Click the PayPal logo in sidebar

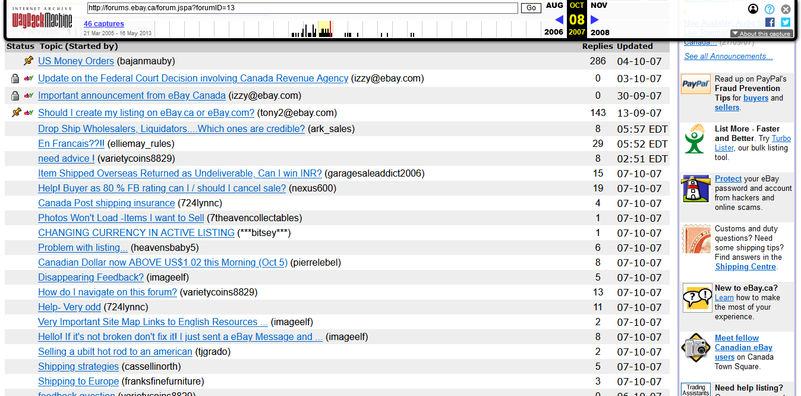[x=695, y=84]
